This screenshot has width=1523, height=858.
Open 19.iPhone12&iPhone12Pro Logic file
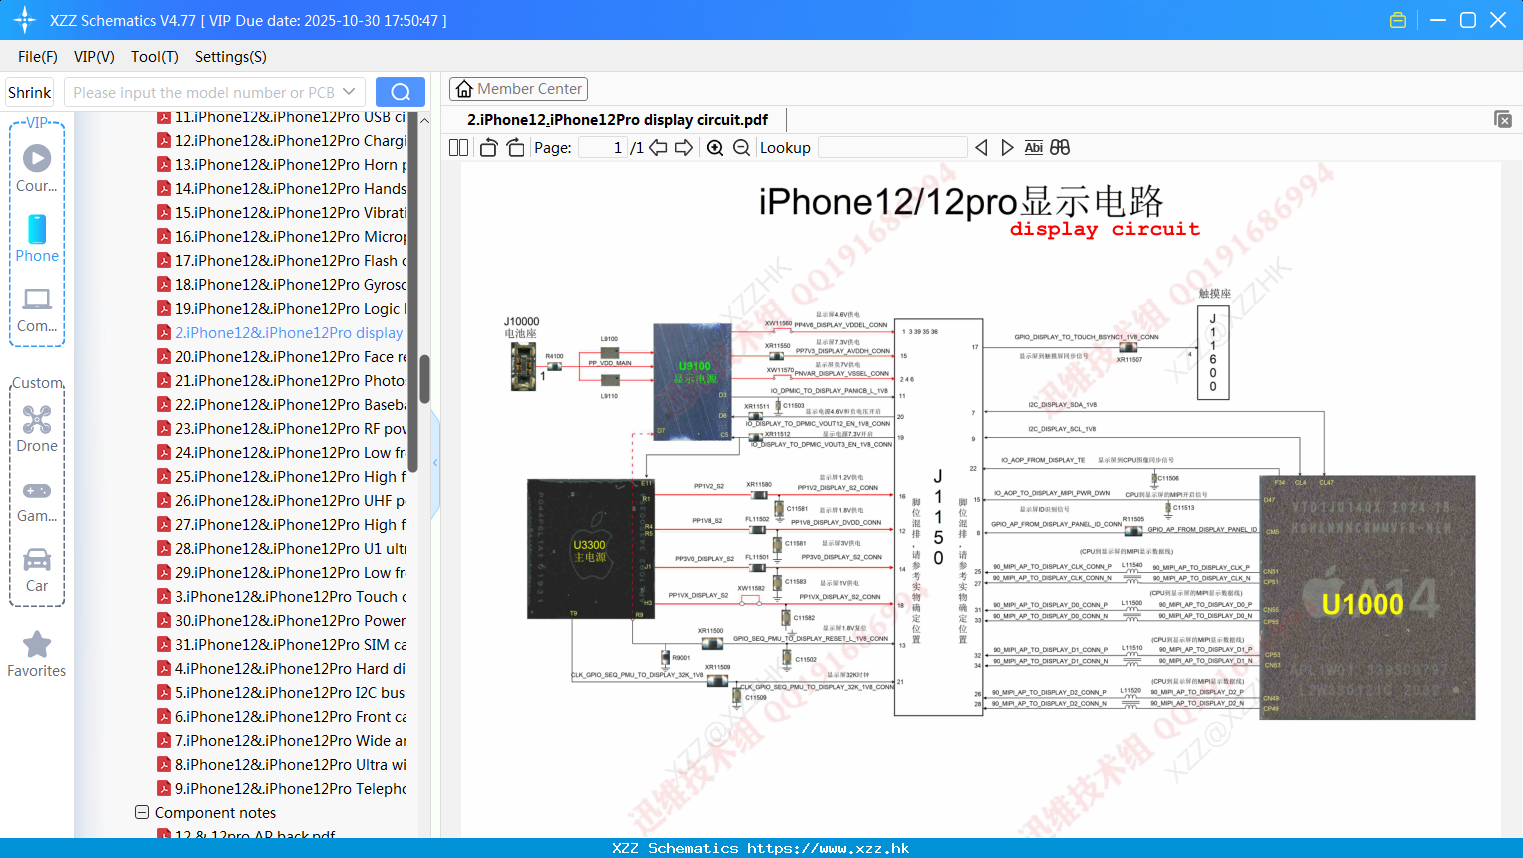tap(282, 309)
